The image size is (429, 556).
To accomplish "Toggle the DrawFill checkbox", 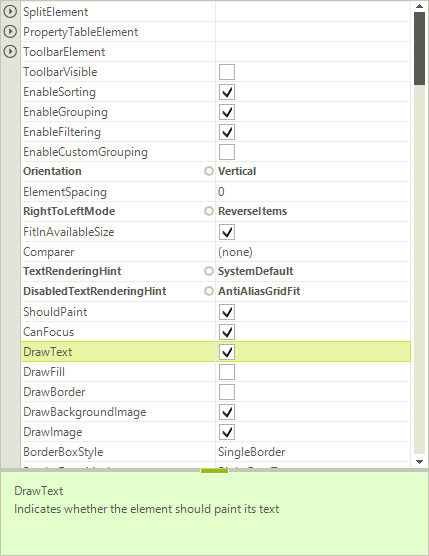I will pos(227,372).
